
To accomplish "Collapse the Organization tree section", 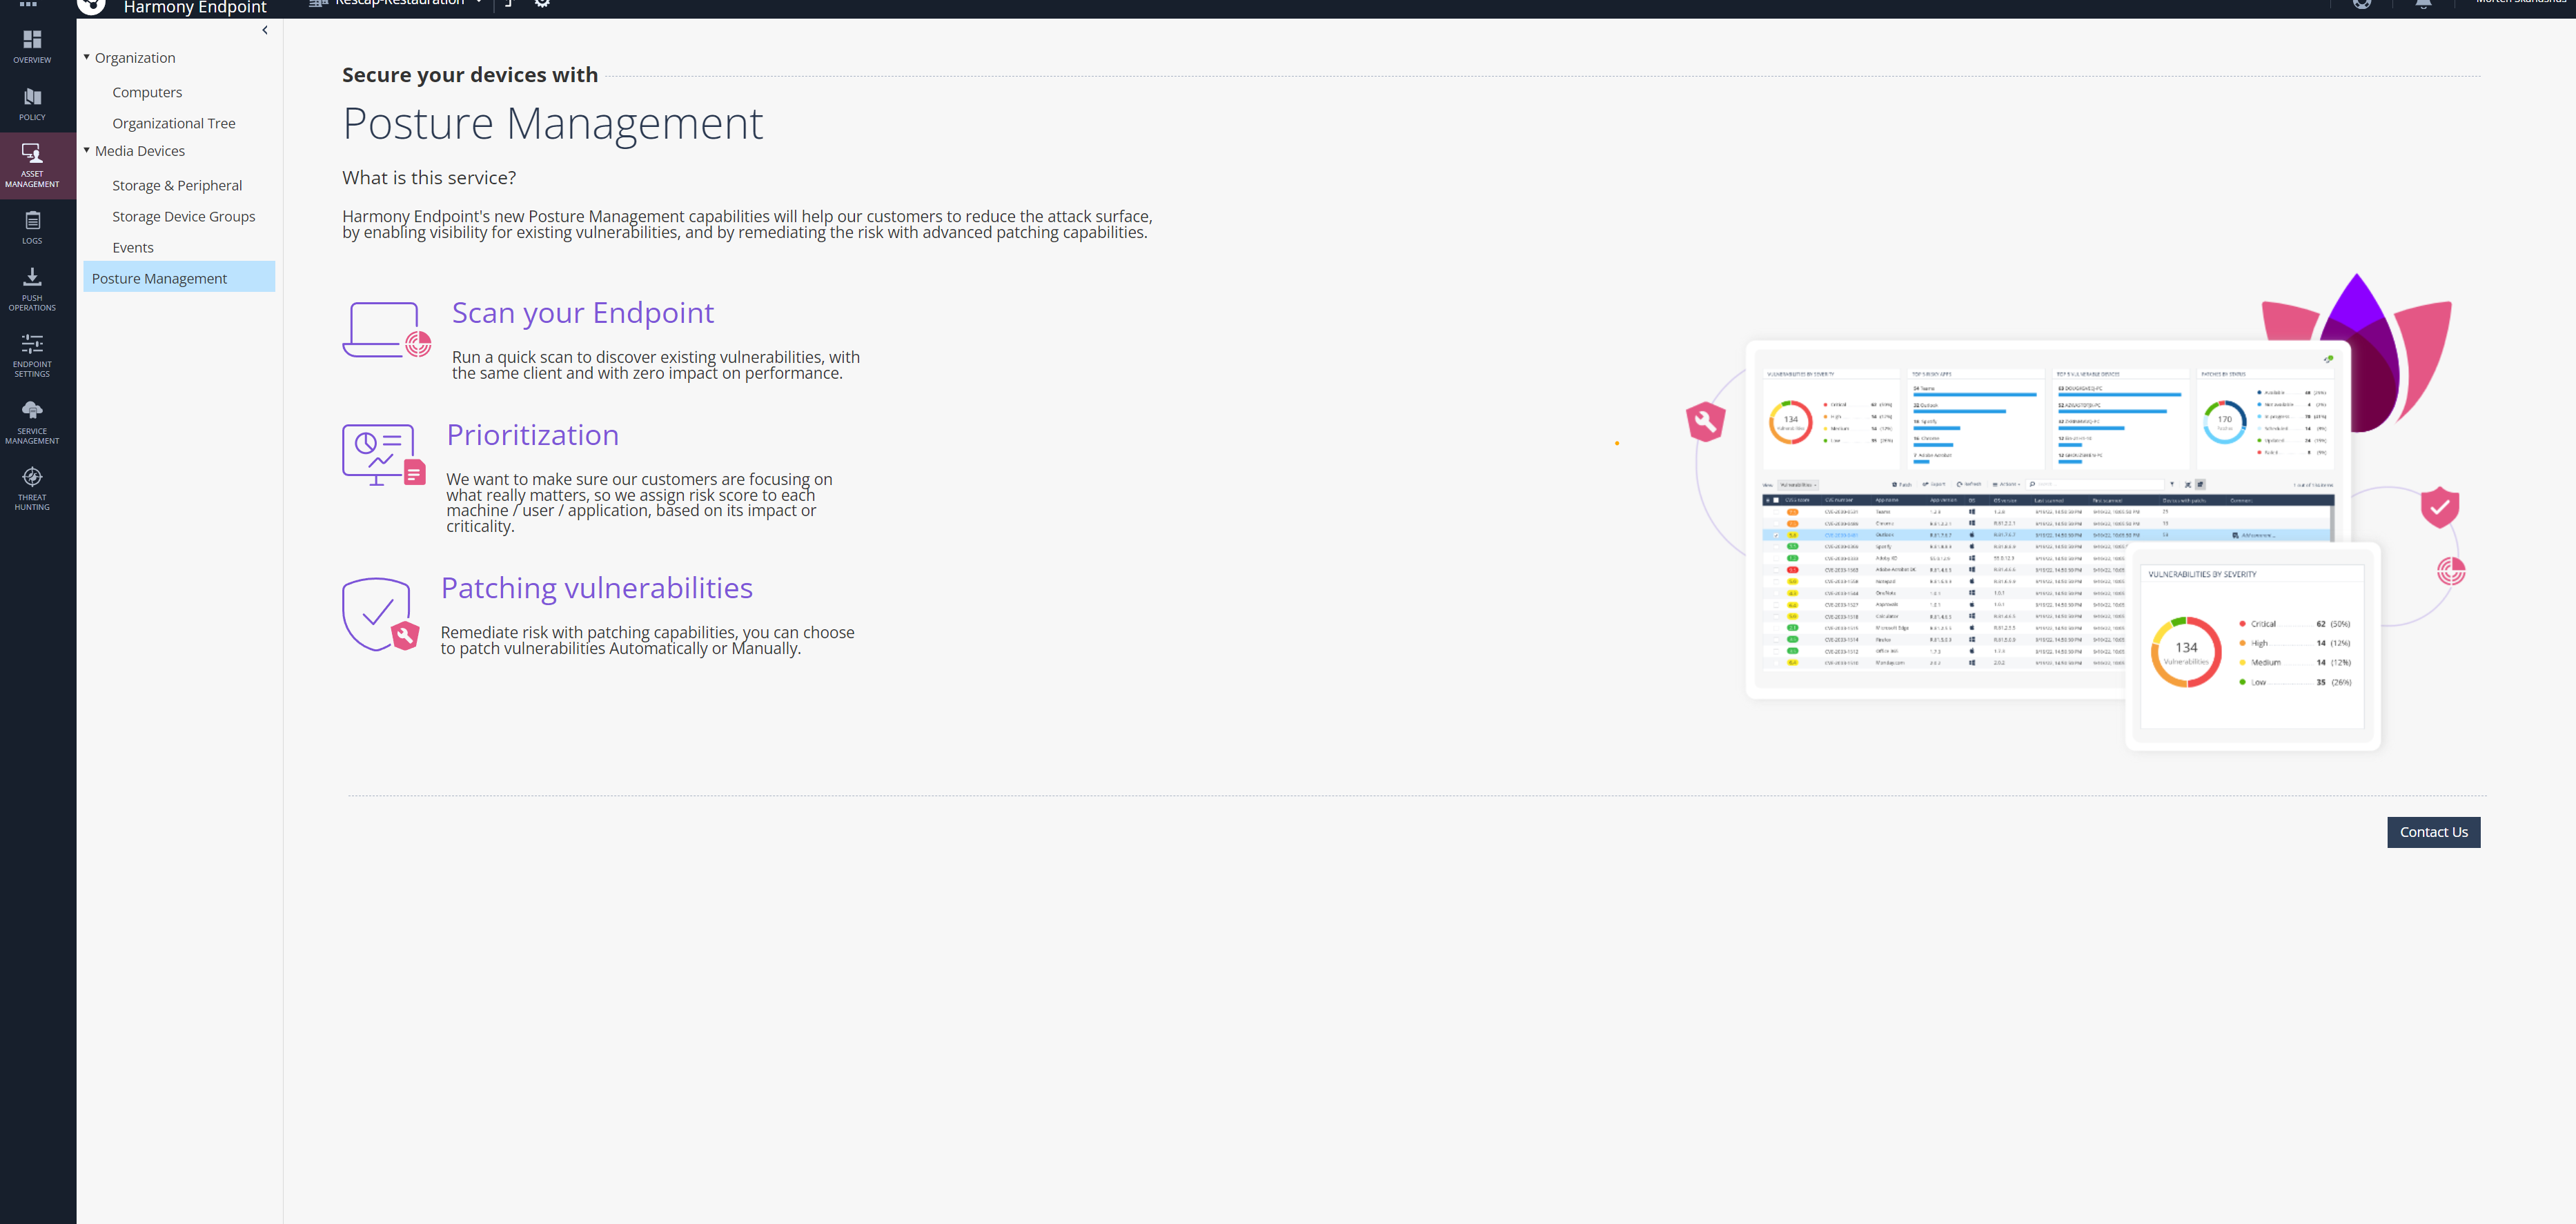I will coord(86,56).
